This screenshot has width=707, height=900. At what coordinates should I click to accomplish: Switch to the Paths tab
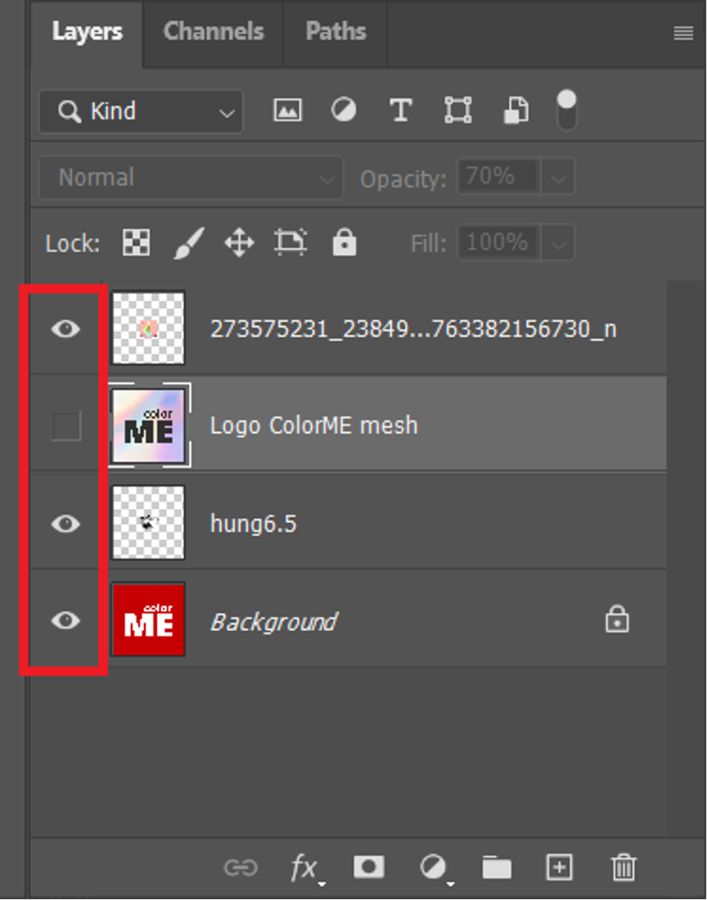(336, 32)
